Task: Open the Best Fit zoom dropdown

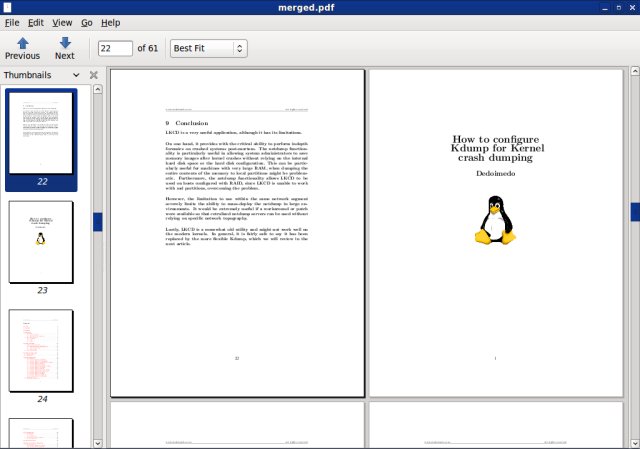Action: pyautogui.click(x=209, y=48)
